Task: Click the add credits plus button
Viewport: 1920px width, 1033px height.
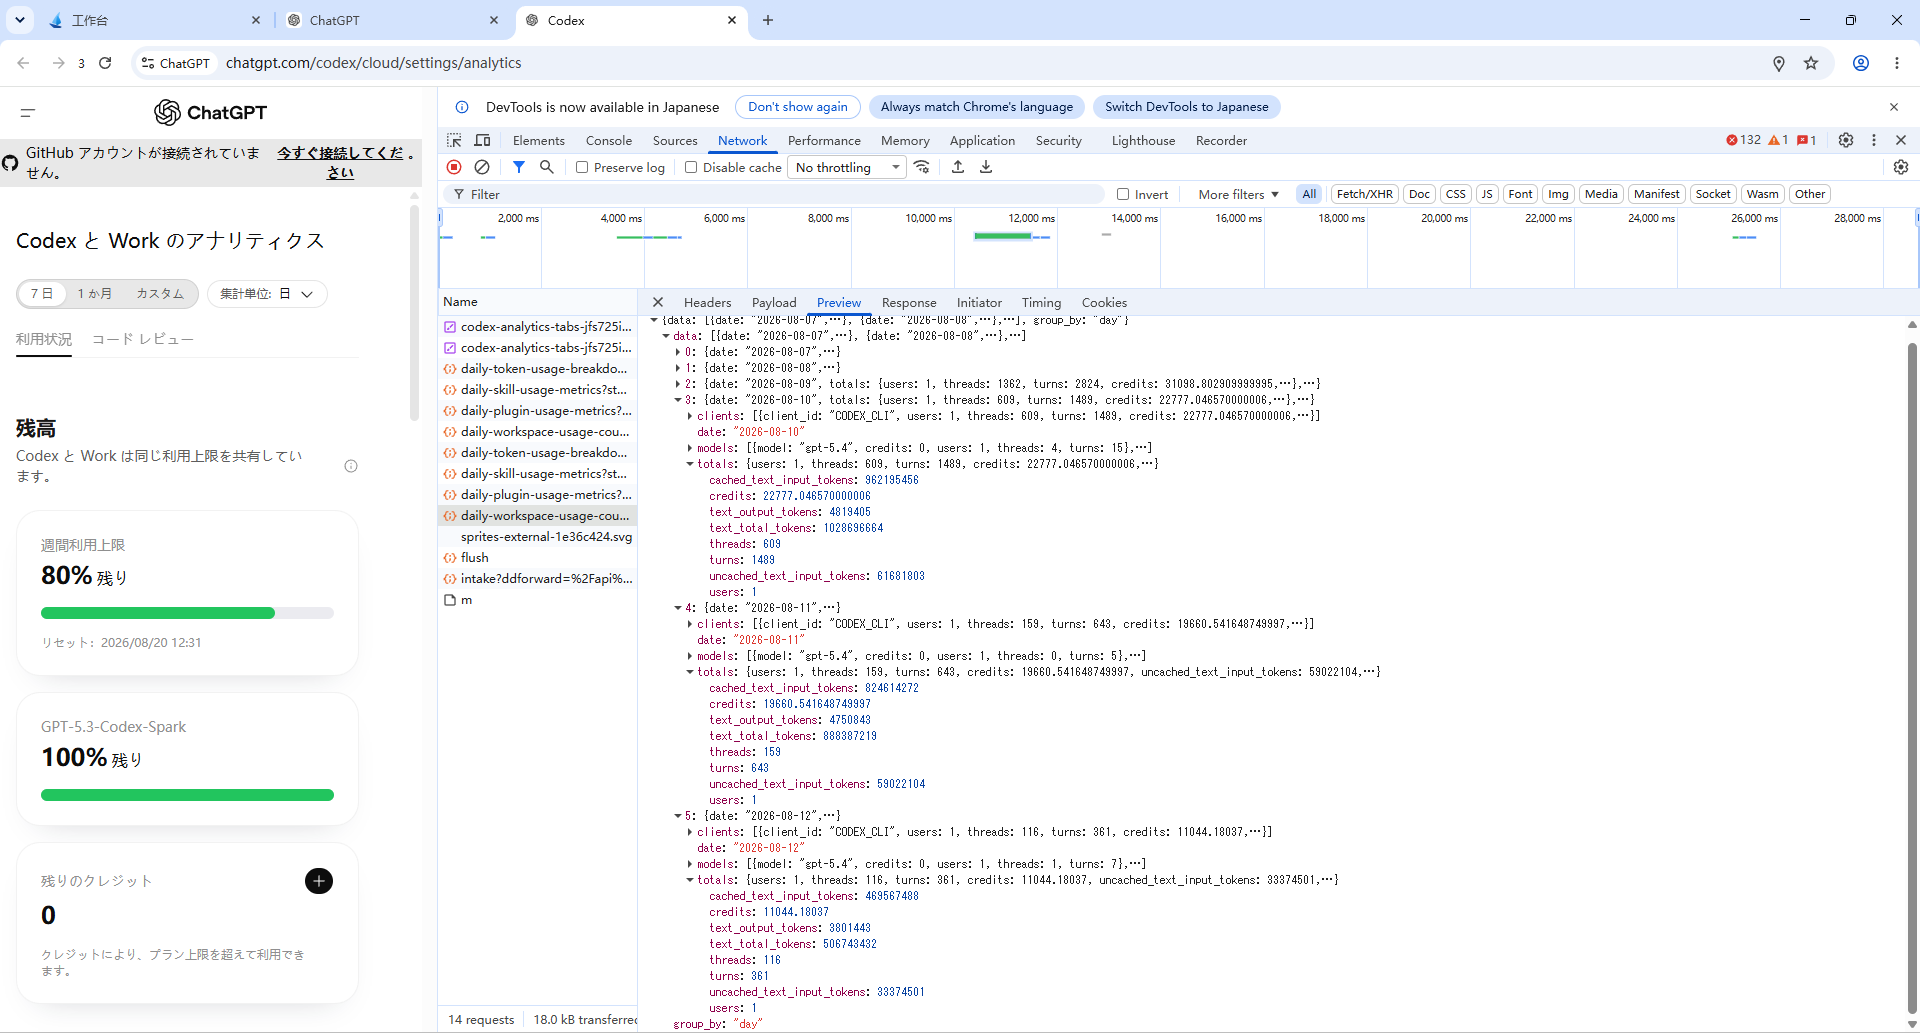Action: click(318, 881)
